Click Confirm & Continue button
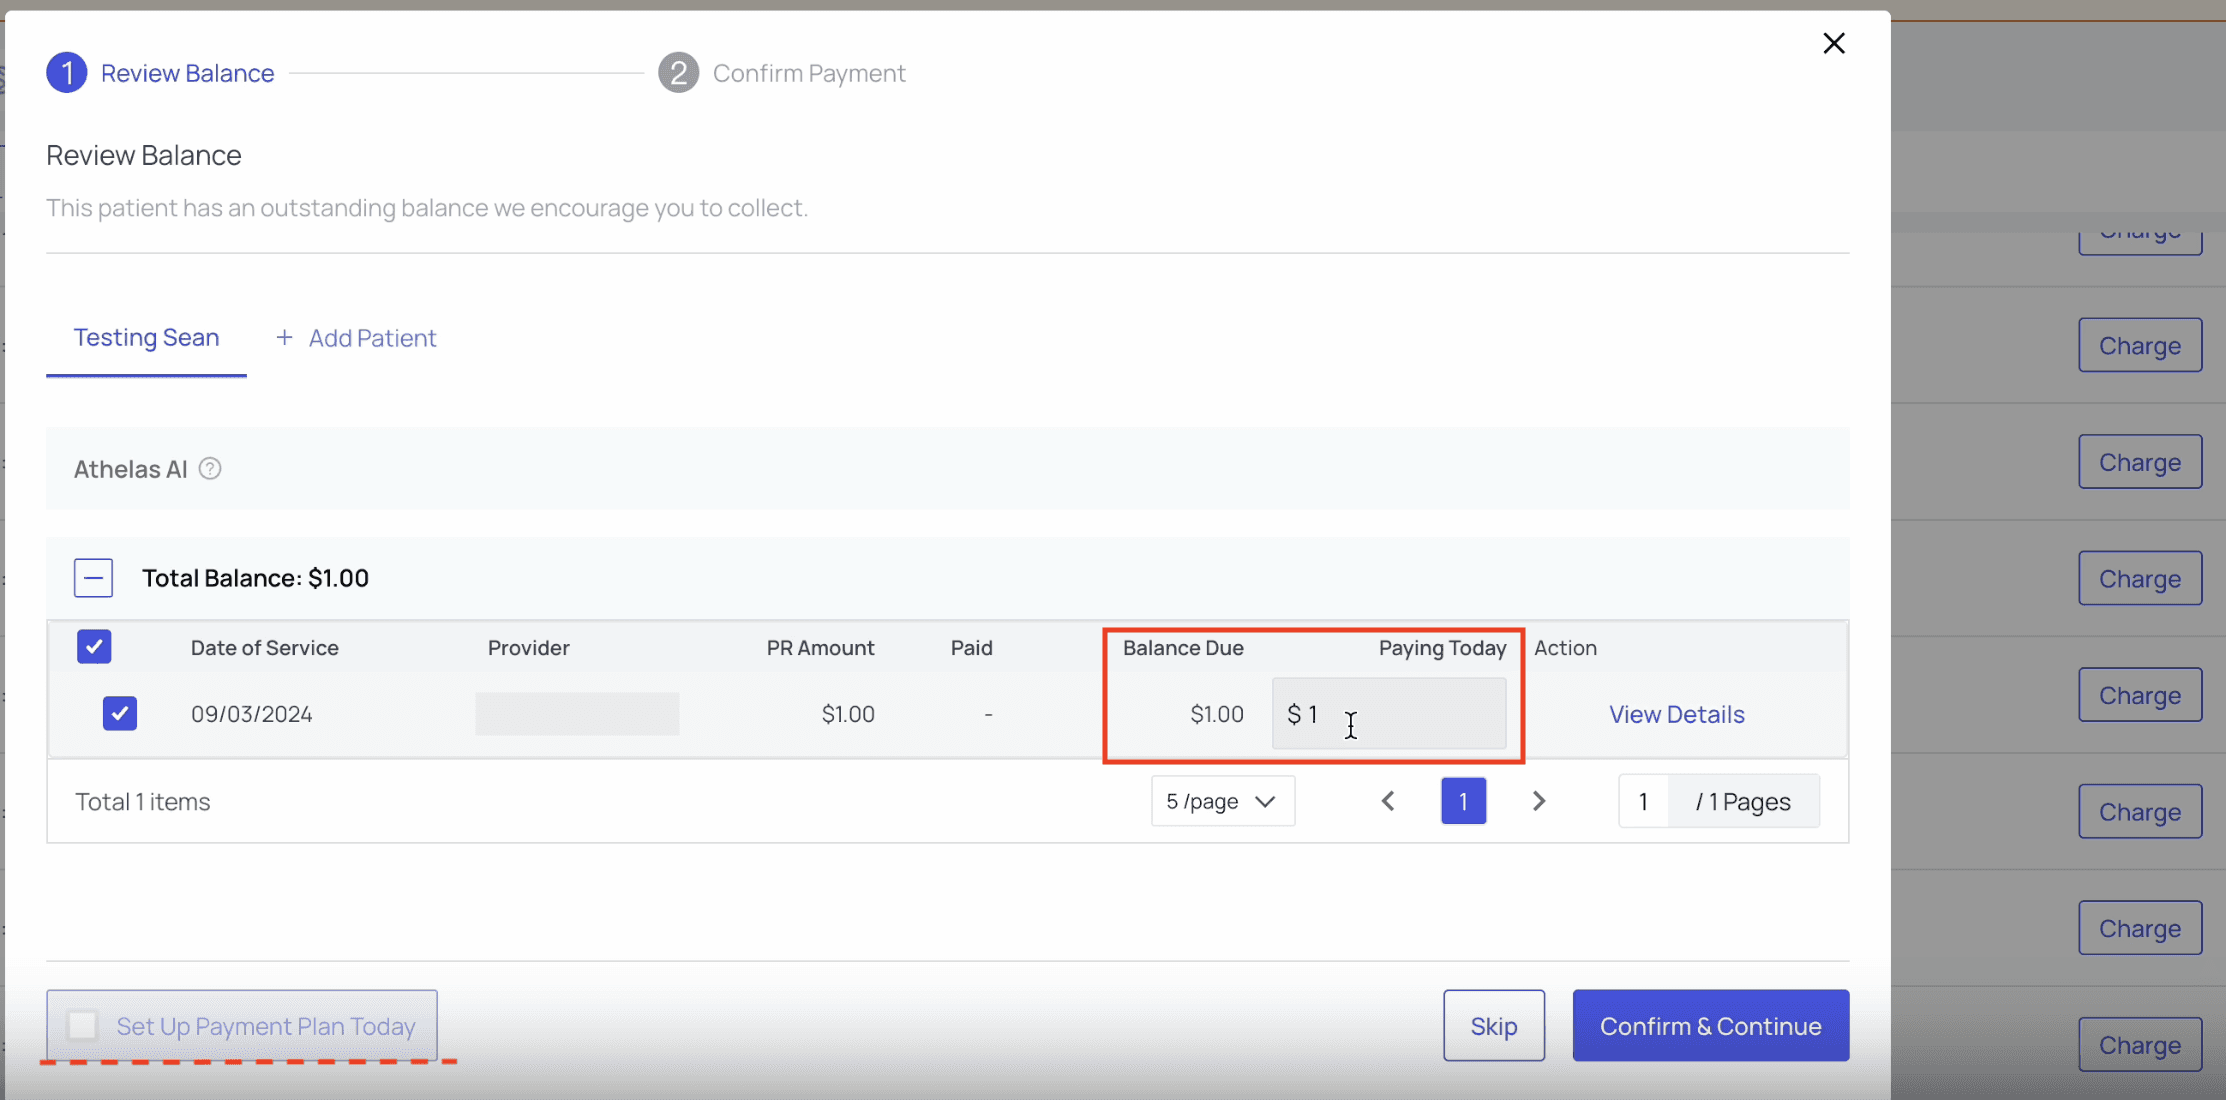Image resolution: width=2226 pixels, height=1100 pixels. click(1710, 1026)
